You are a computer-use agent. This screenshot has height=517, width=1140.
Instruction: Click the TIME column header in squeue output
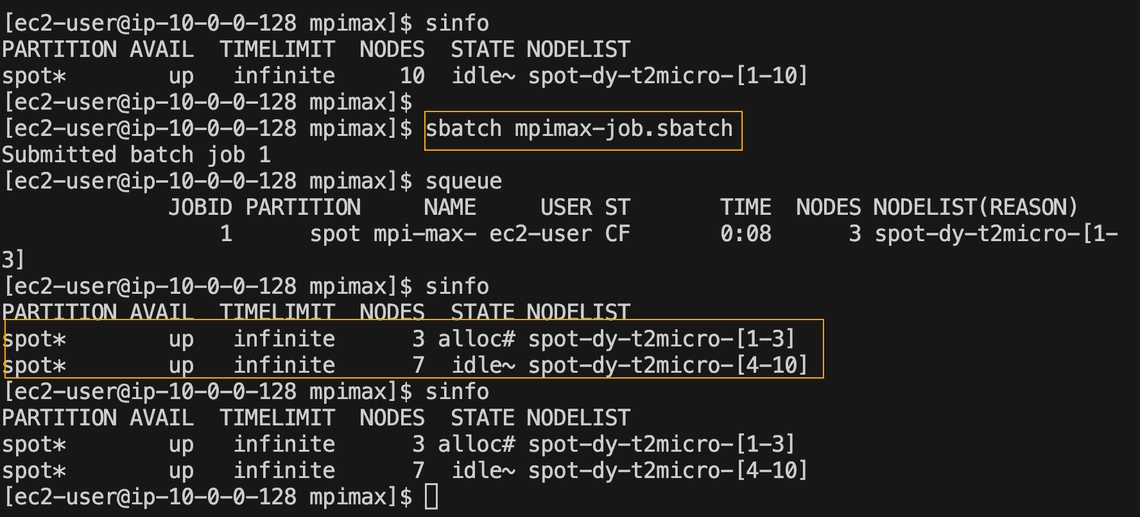[x=745, y=207]
